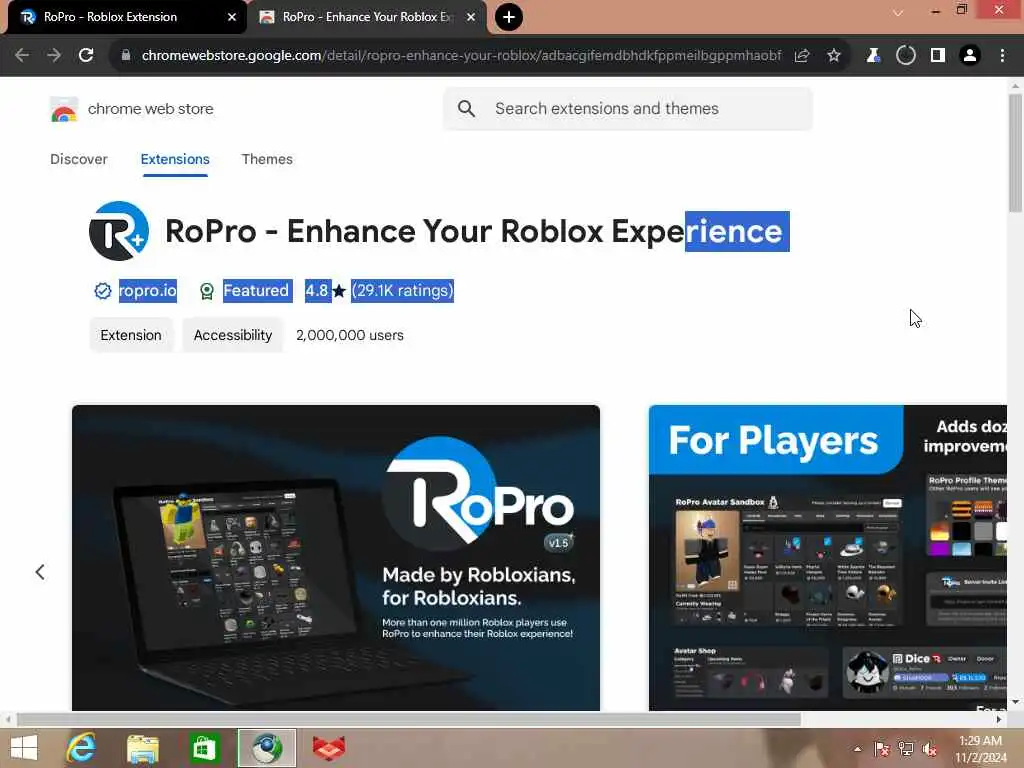Open the RoPro Made by Robloxians screenshot

[336, 558]
